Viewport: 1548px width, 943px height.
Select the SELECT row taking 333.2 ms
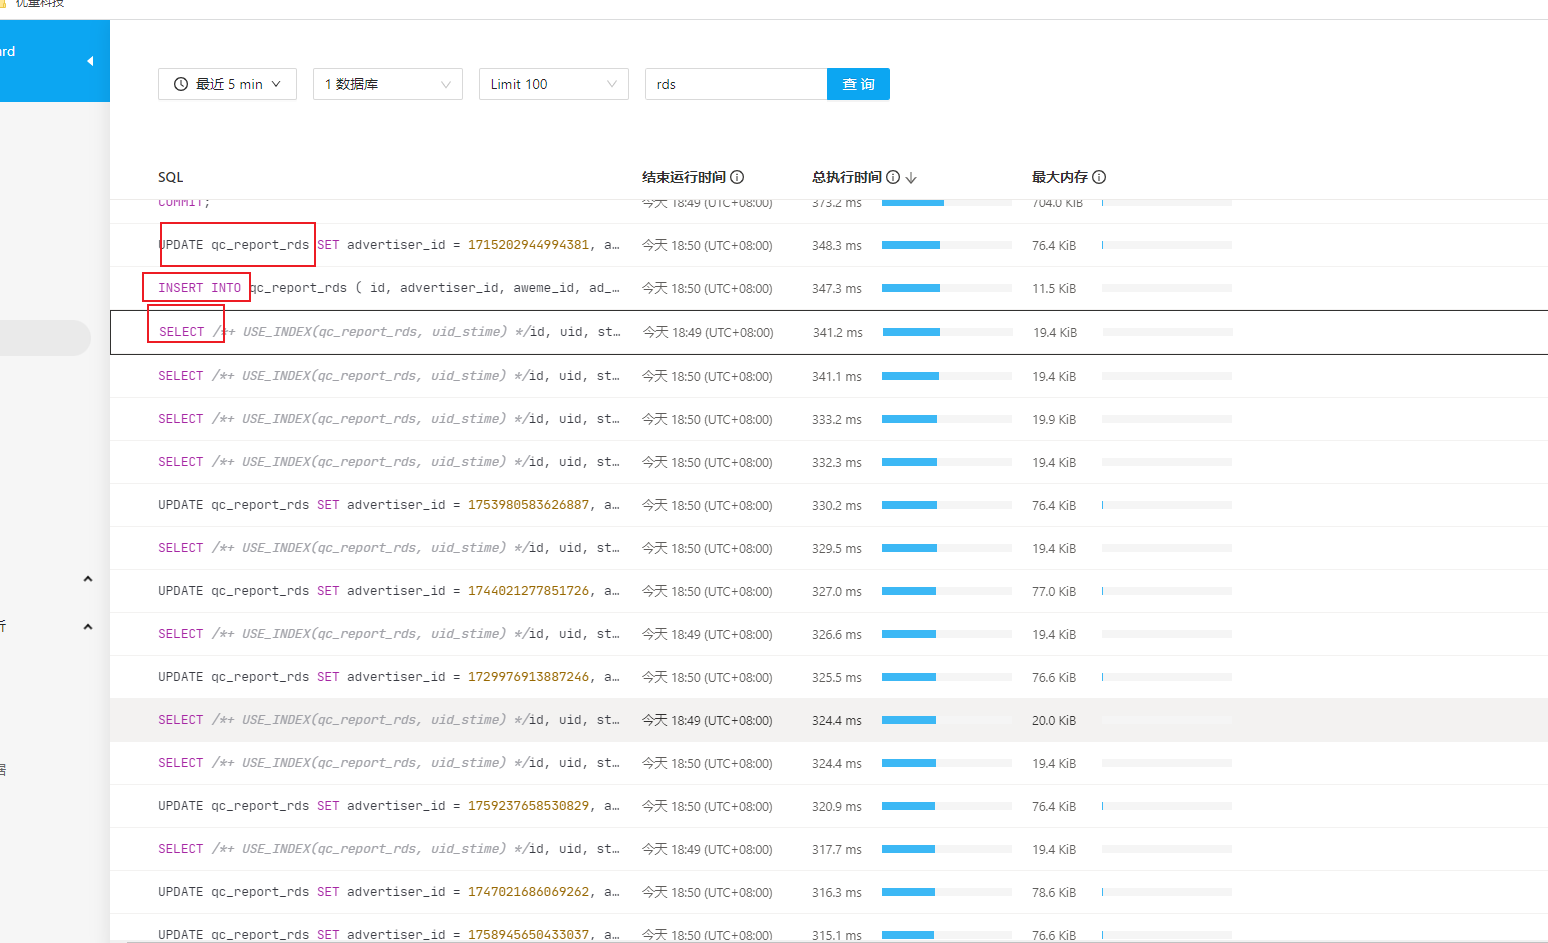point(829,419)
